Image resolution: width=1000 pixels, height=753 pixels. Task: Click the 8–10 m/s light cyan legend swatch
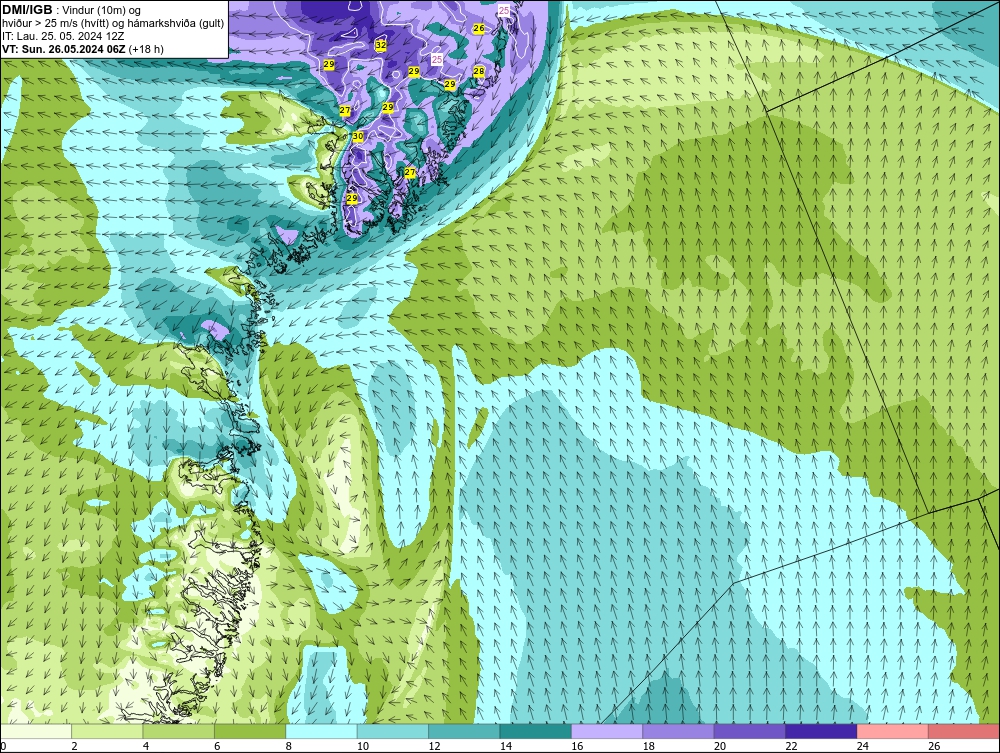pos(321,731)
